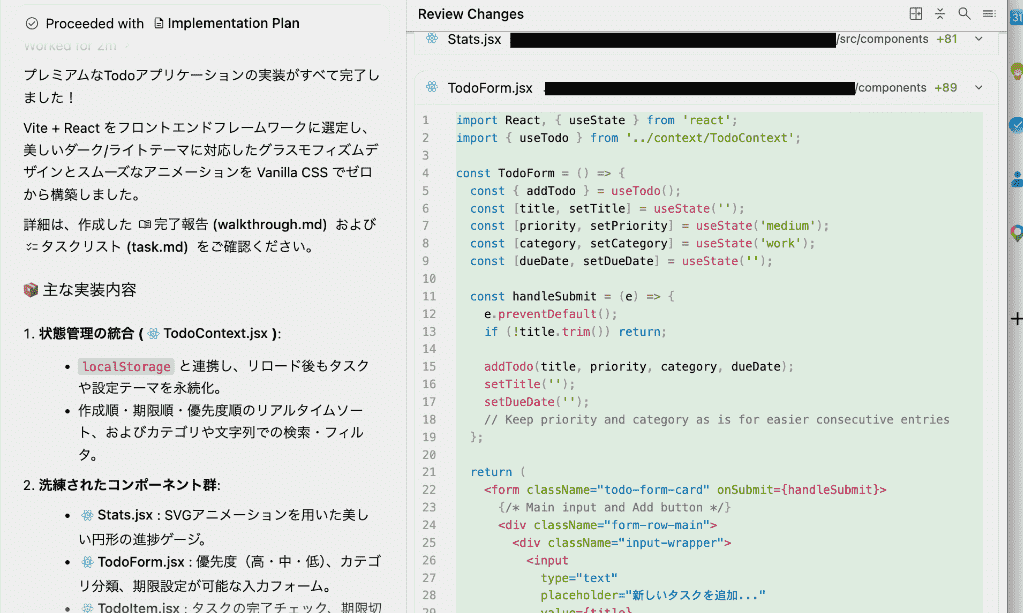Click line 24 div className form-row-main

[x=607, y=525]
